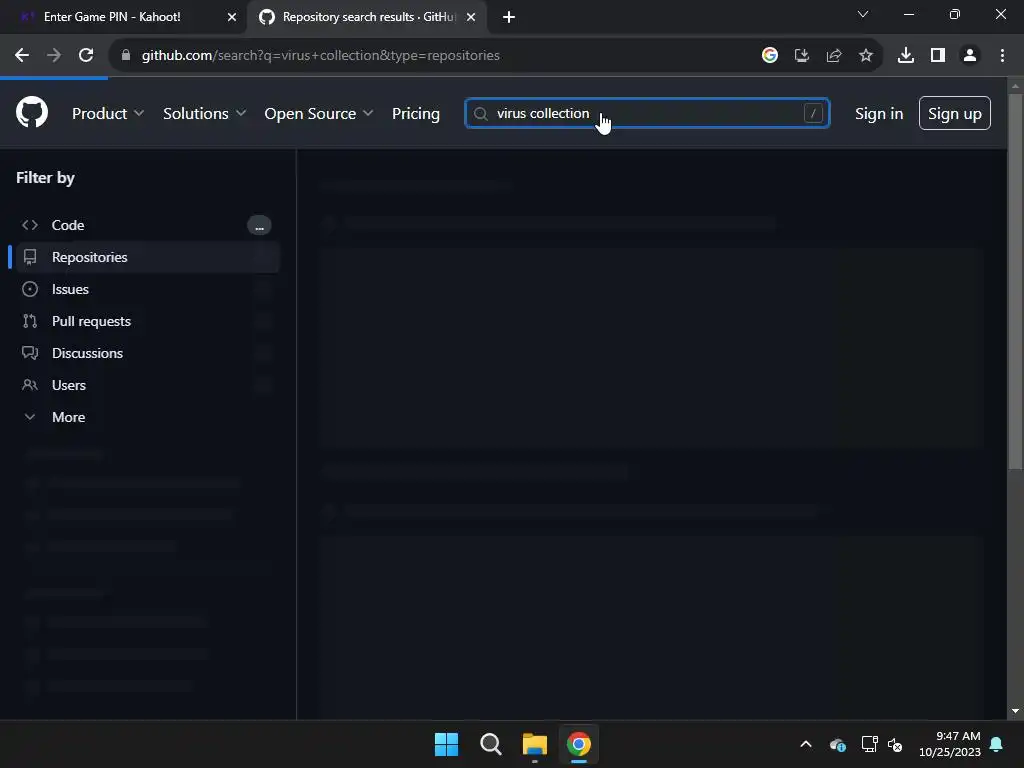Reload the page with the refresh icon
Image resolution: width=1024 pixels, height=768 pixels.
tap(86, 56)
